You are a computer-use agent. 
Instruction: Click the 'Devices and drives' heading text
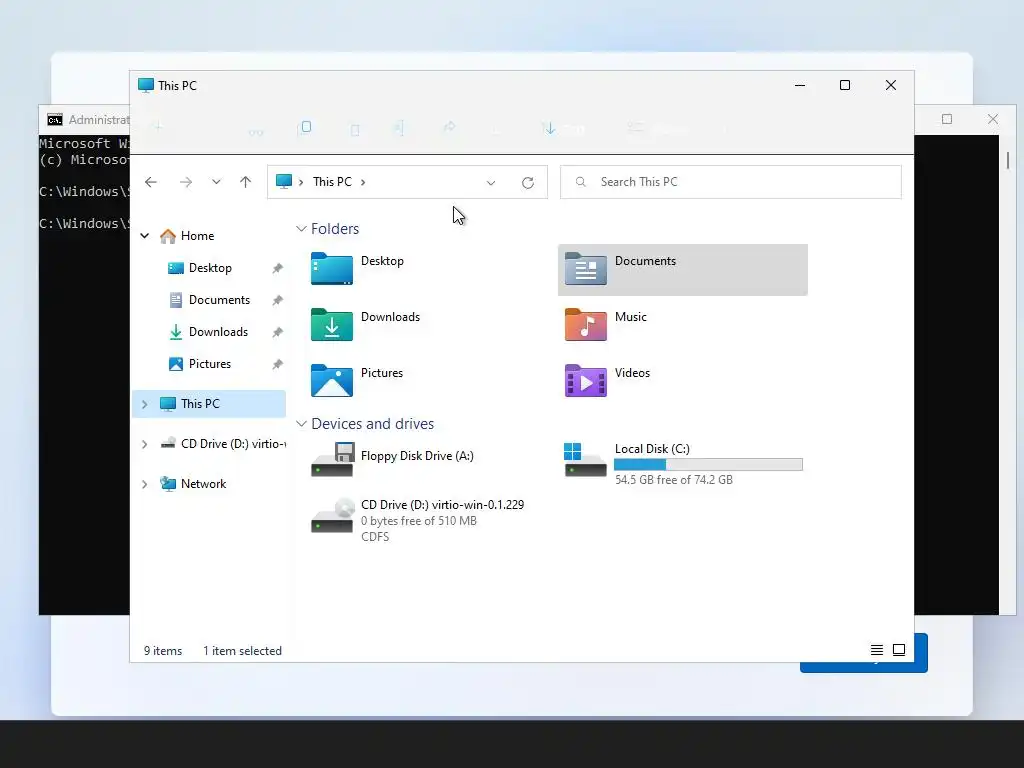372,424
